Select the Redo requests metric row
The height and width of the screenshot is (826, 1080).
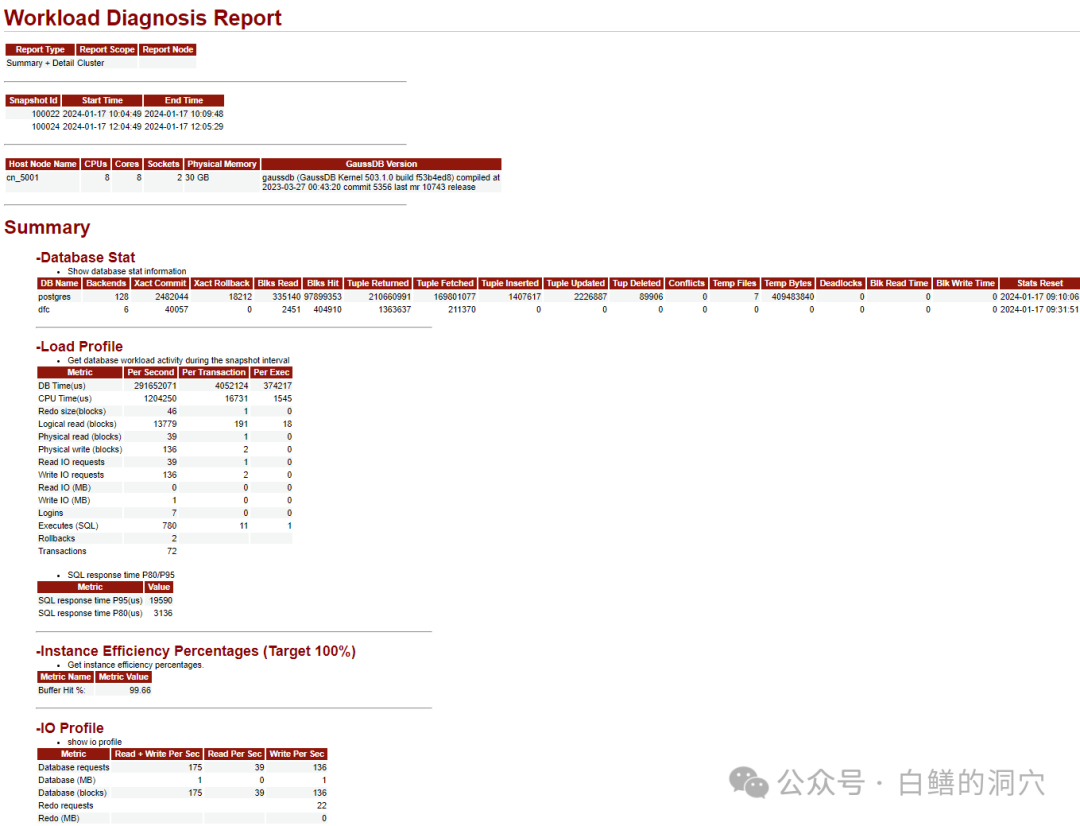(x=183, y=806)
